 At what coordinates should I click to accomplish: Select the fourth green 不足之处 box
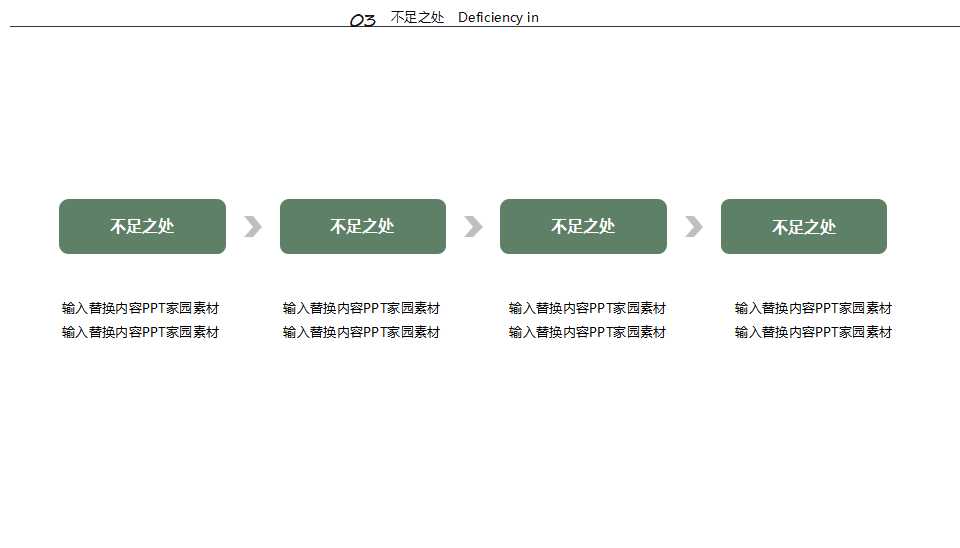click(x=803, y=227)
